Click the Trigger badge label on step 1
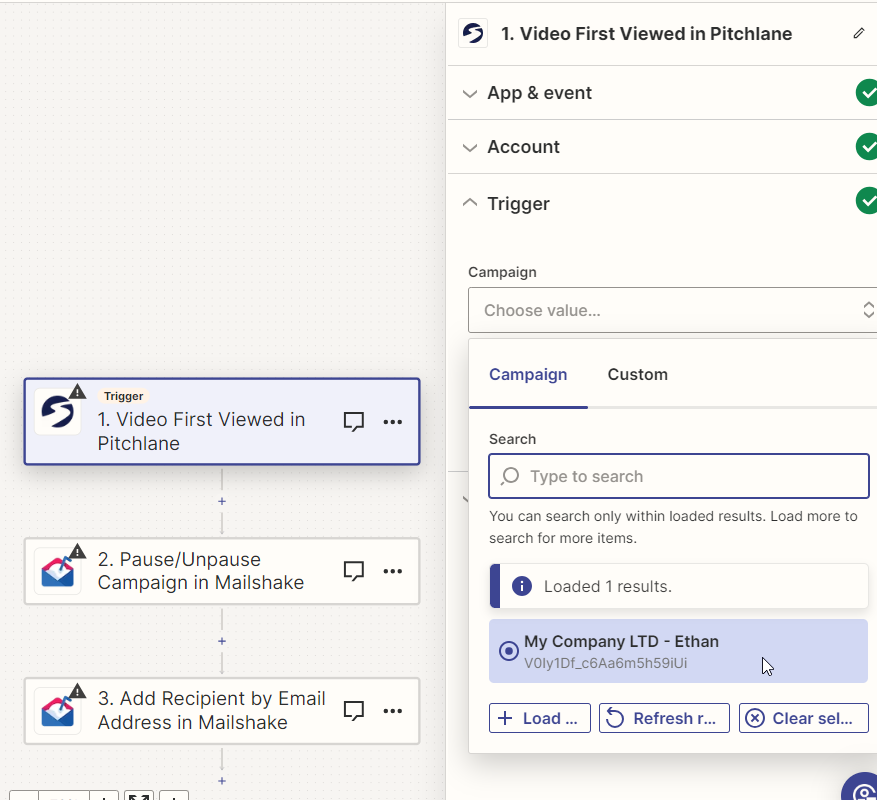The width and height of the screenshot is (877, 800). 124,396
